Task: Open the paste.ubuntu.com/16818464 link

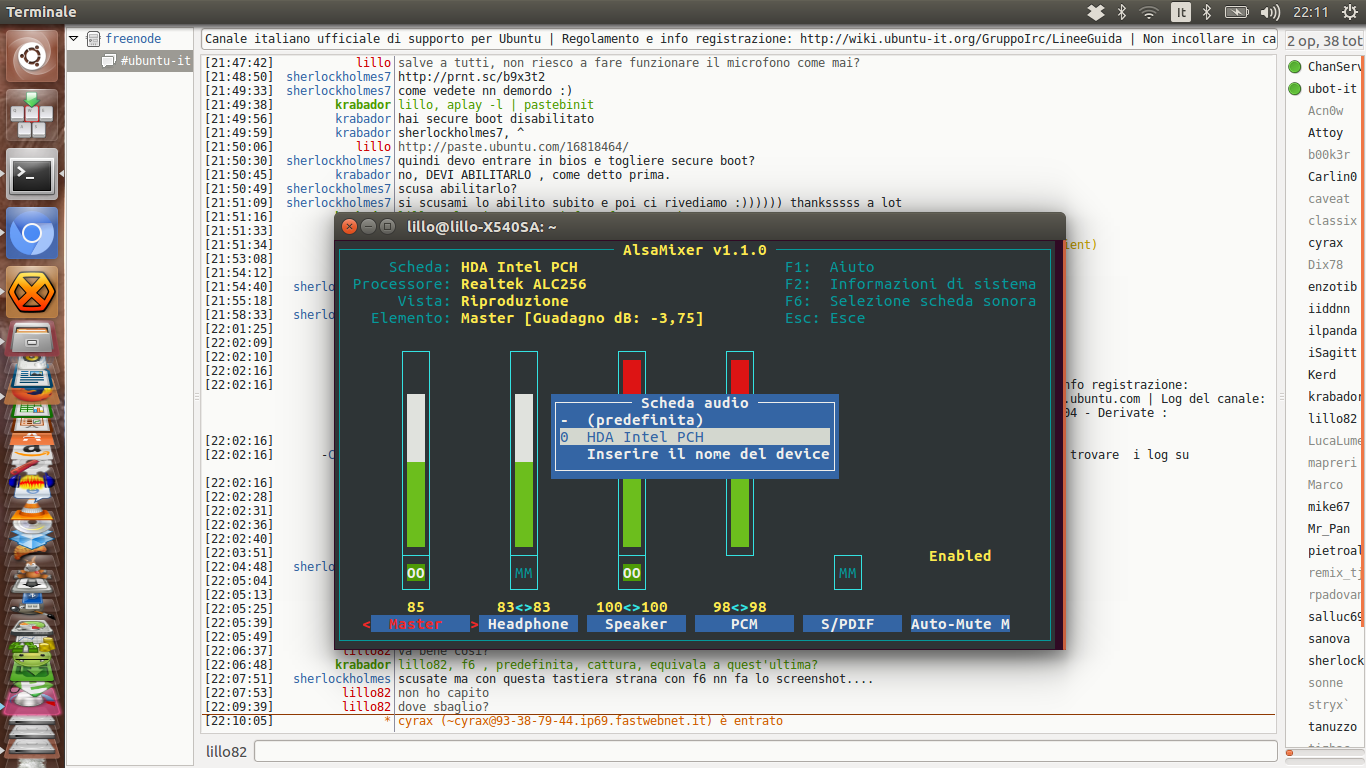Action: point(513,146)
